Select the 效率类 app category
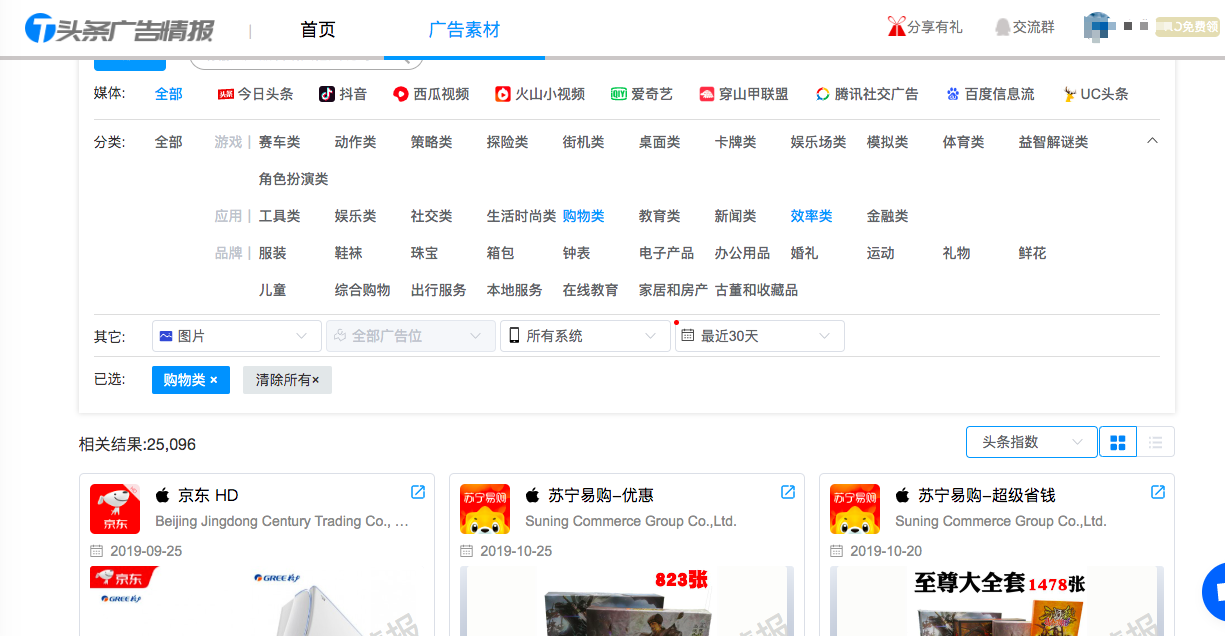 (x=811, y=216)
